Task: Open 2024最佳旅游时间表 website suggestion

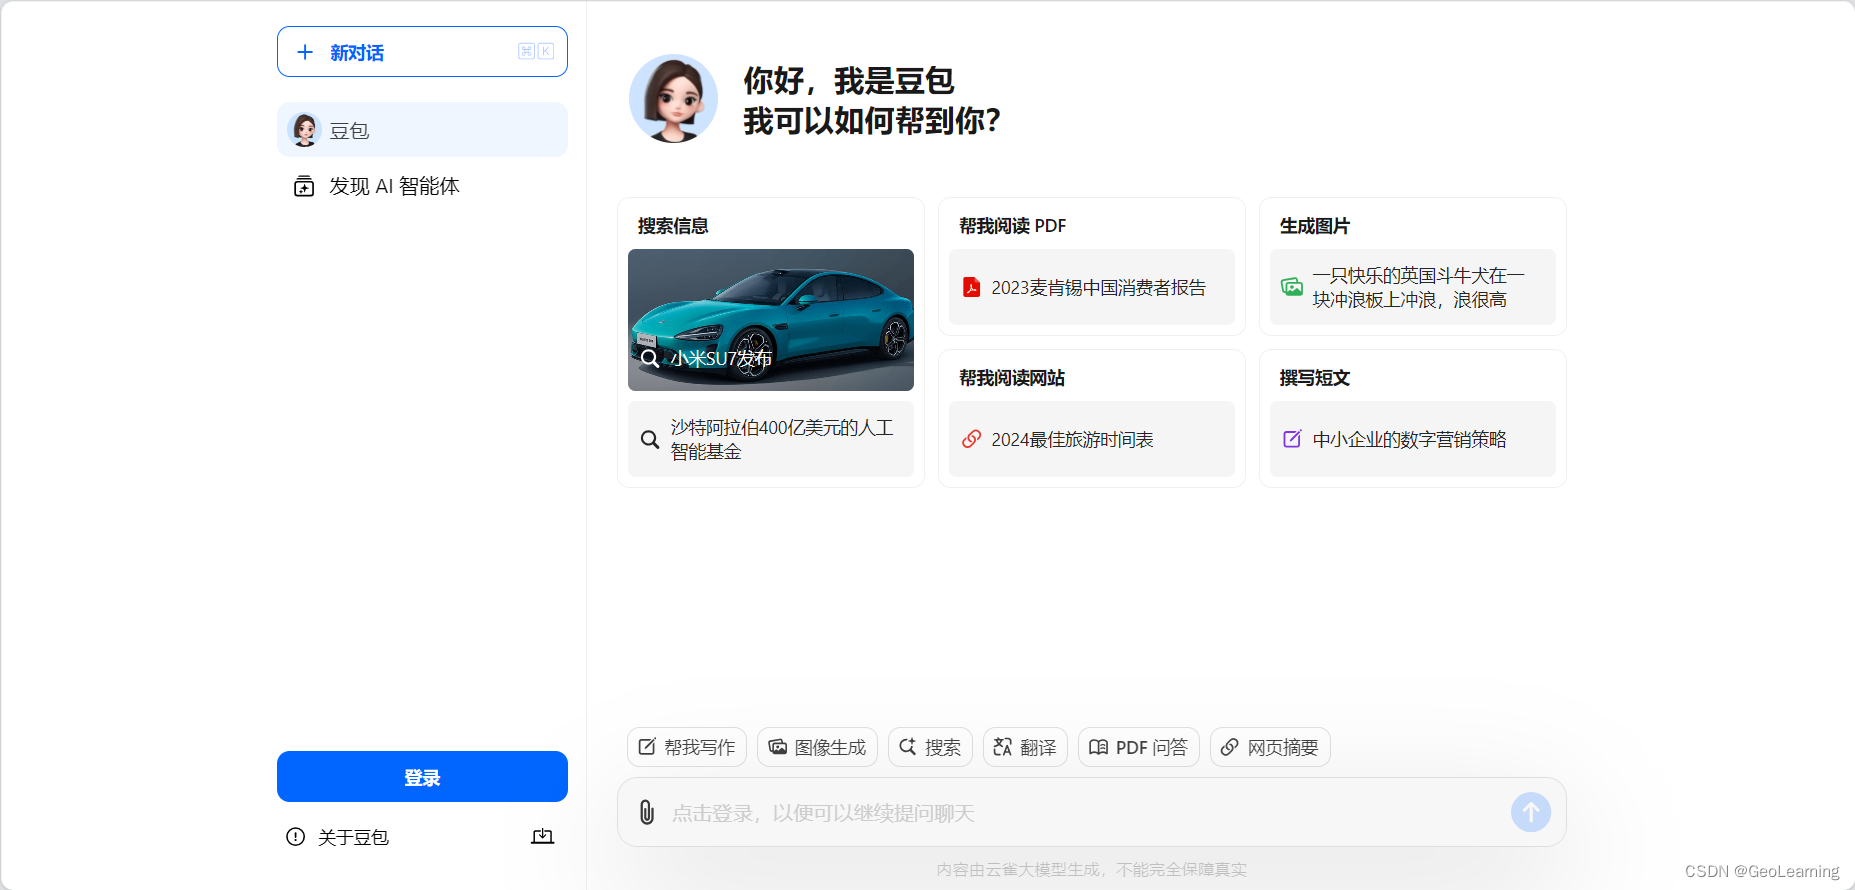Action: tap(1092, 439)
